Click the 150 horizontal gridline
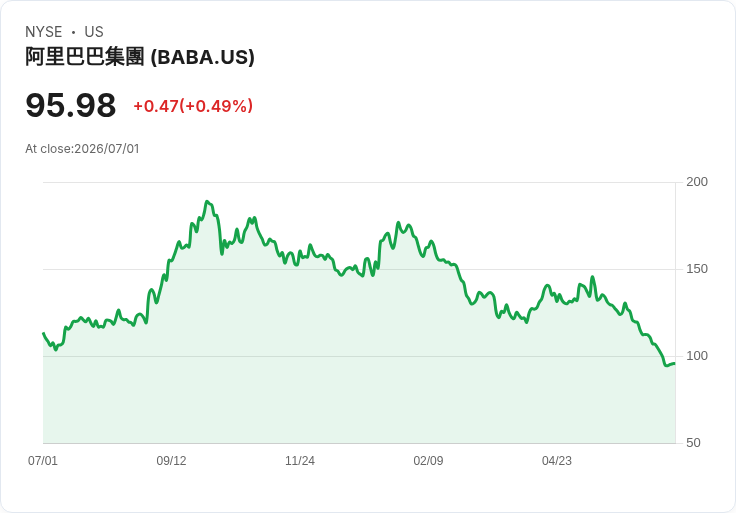Viewport: 736px width, 513px height. coord(359,269)
